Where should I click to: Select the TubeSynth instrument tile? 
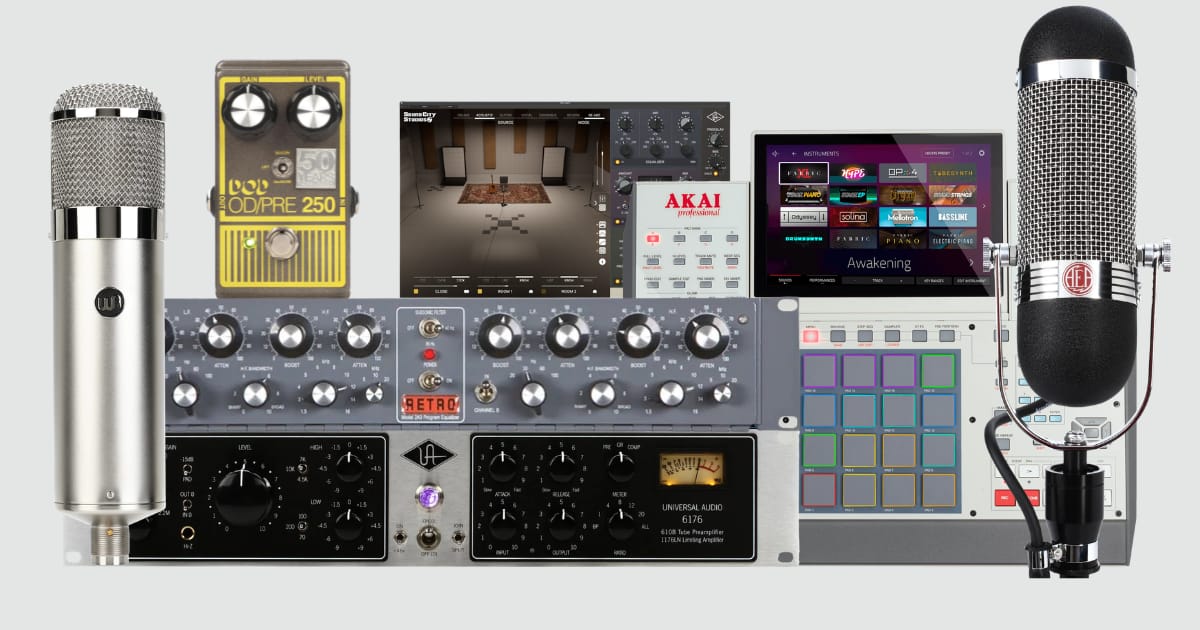click(952, 173)
